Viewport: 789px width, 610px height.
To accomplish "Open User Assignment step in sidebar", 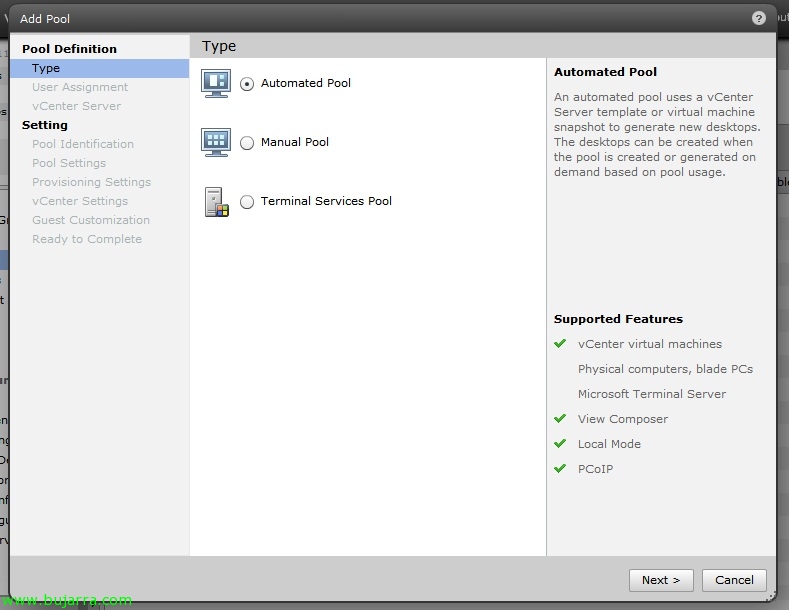I will tap(80, 87).
